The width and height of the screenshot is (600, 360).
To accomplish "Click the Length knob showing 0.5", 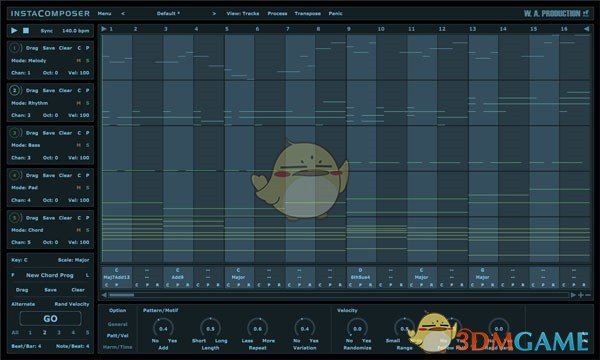I will point(210,329).
